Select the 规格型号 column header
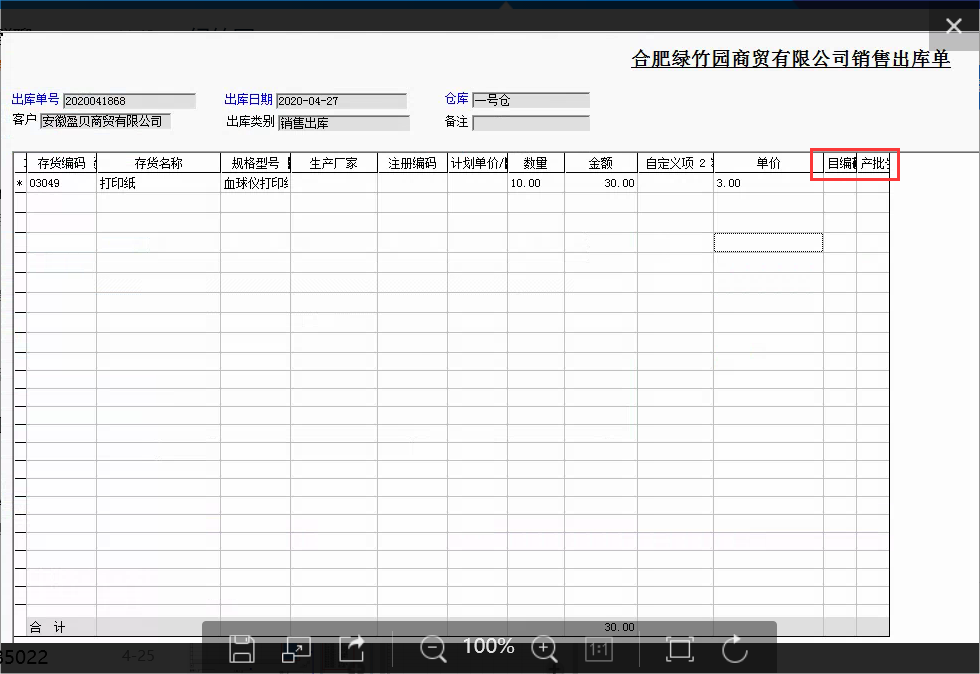Image resolution: width=980 pixels, height=674 pixels. pyautogui.click(x=256, y=163)
